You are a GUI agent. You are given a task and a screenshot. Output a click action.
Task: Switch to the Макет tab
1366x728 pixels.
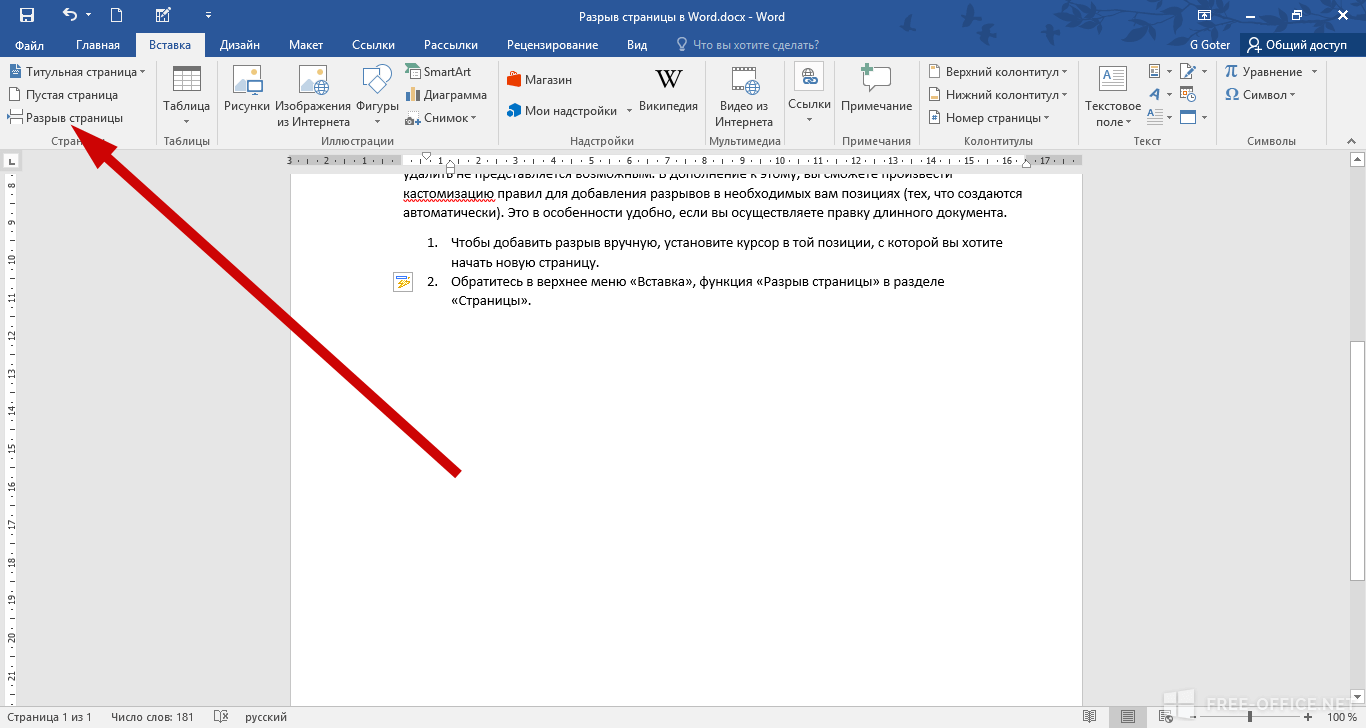coord(306,45)
